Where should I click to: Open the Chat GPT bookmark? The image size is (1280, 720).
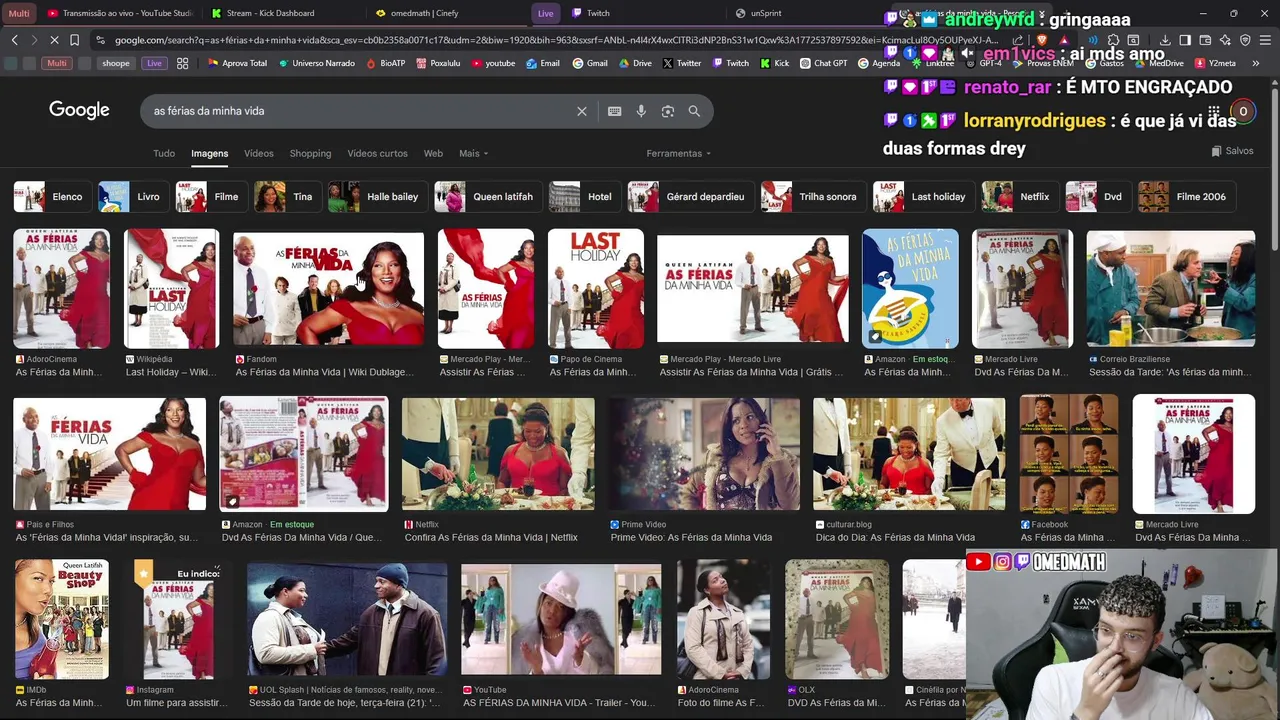(823, 63)
